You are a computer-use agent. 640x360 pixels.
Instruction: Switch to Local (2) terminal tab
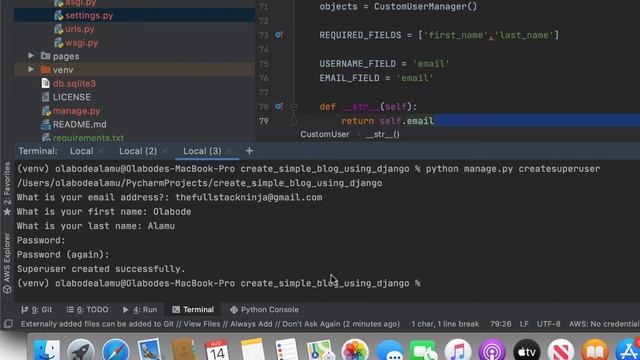138,151
